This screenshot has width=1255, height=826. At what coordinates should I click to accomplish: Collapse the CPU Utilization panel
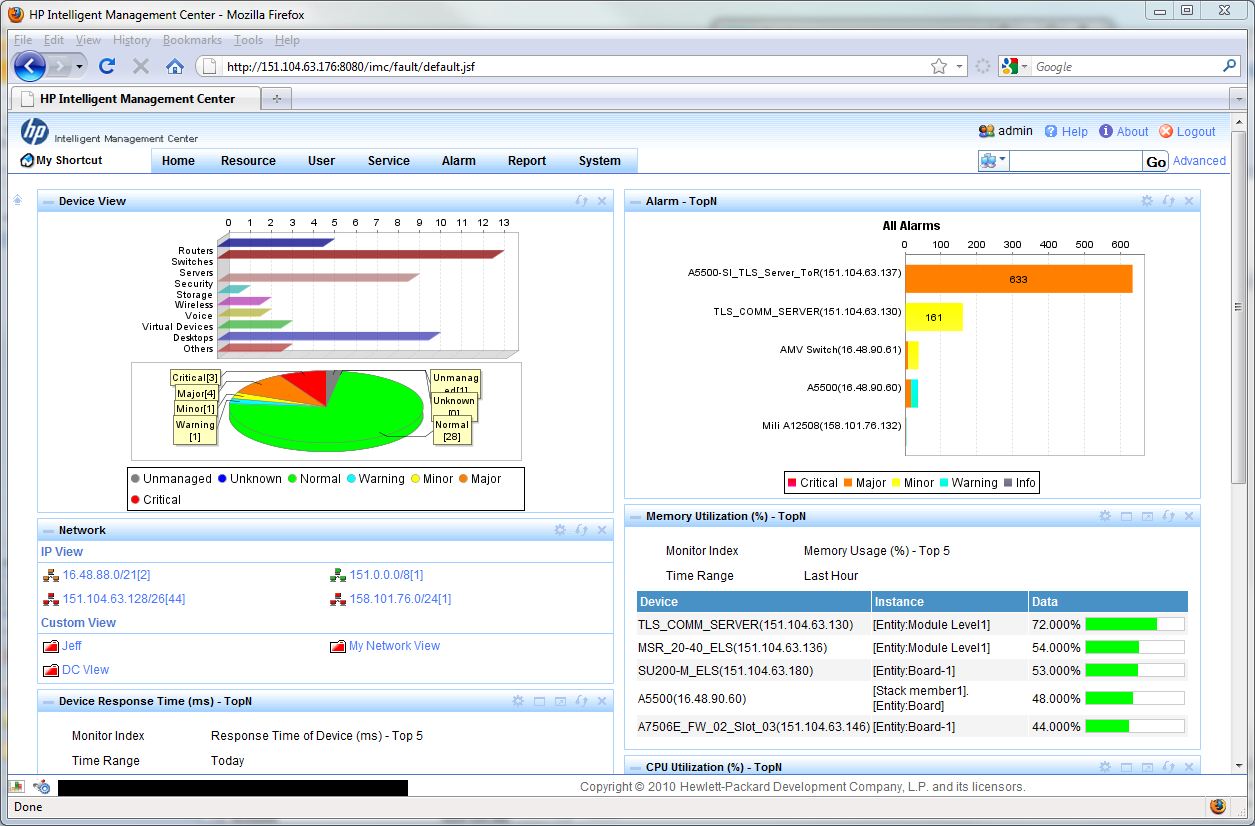634,767
